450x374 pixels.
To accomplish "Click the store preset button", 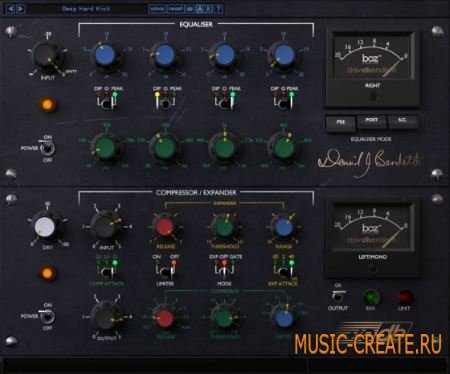I will 157,9.
